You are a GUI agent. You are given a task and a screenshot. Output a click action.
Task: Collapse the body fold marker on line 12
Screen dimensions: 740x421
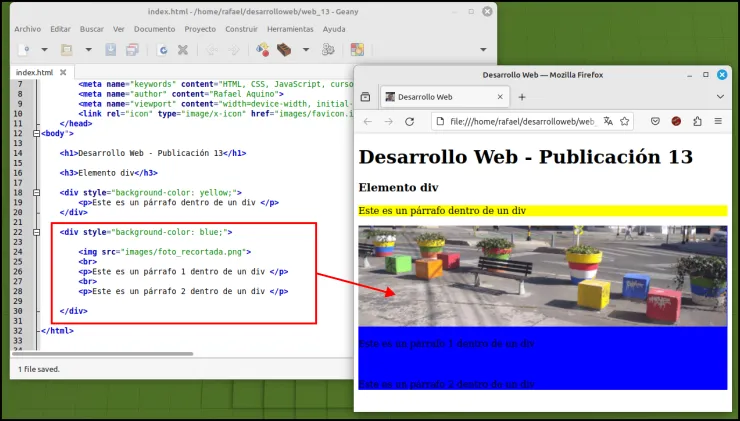click(x=36, y=134)
